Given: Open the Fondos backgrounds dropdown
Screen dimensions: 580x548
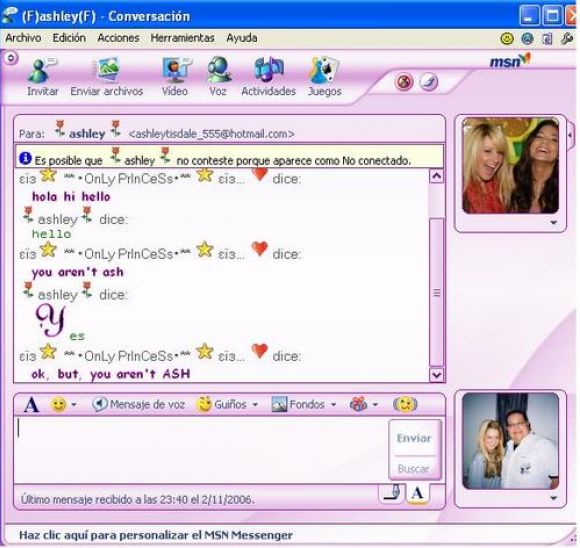Looking at the screenshot, I should tap(334, 405).
